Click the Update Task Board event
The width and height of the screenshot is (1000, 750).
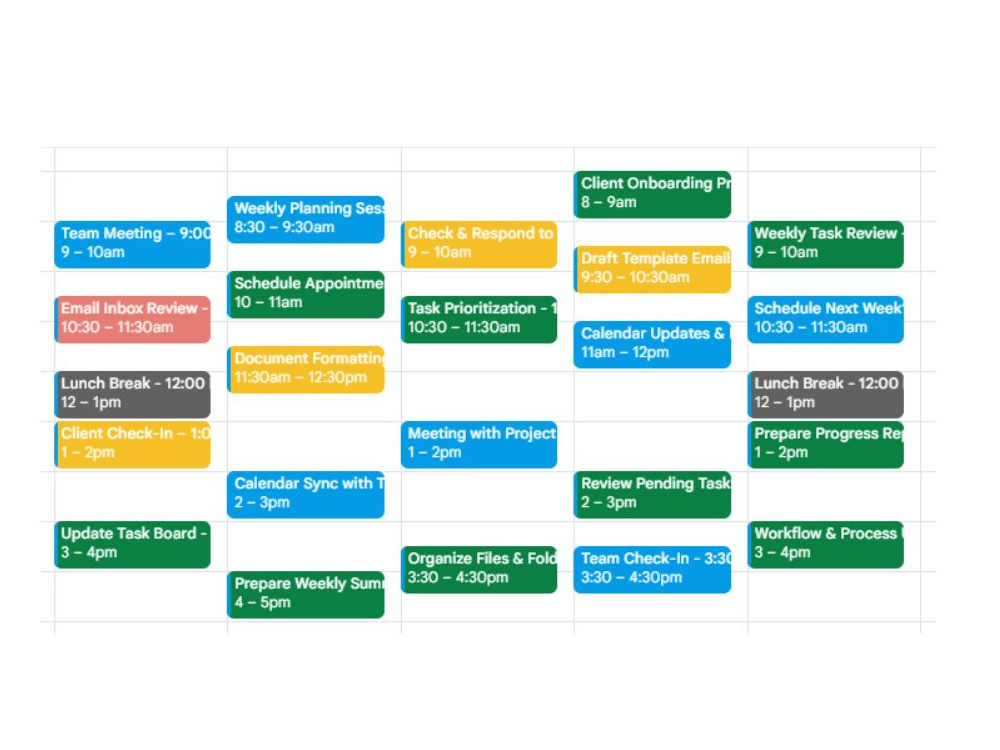pyautogui.click(x=132, y=545)
